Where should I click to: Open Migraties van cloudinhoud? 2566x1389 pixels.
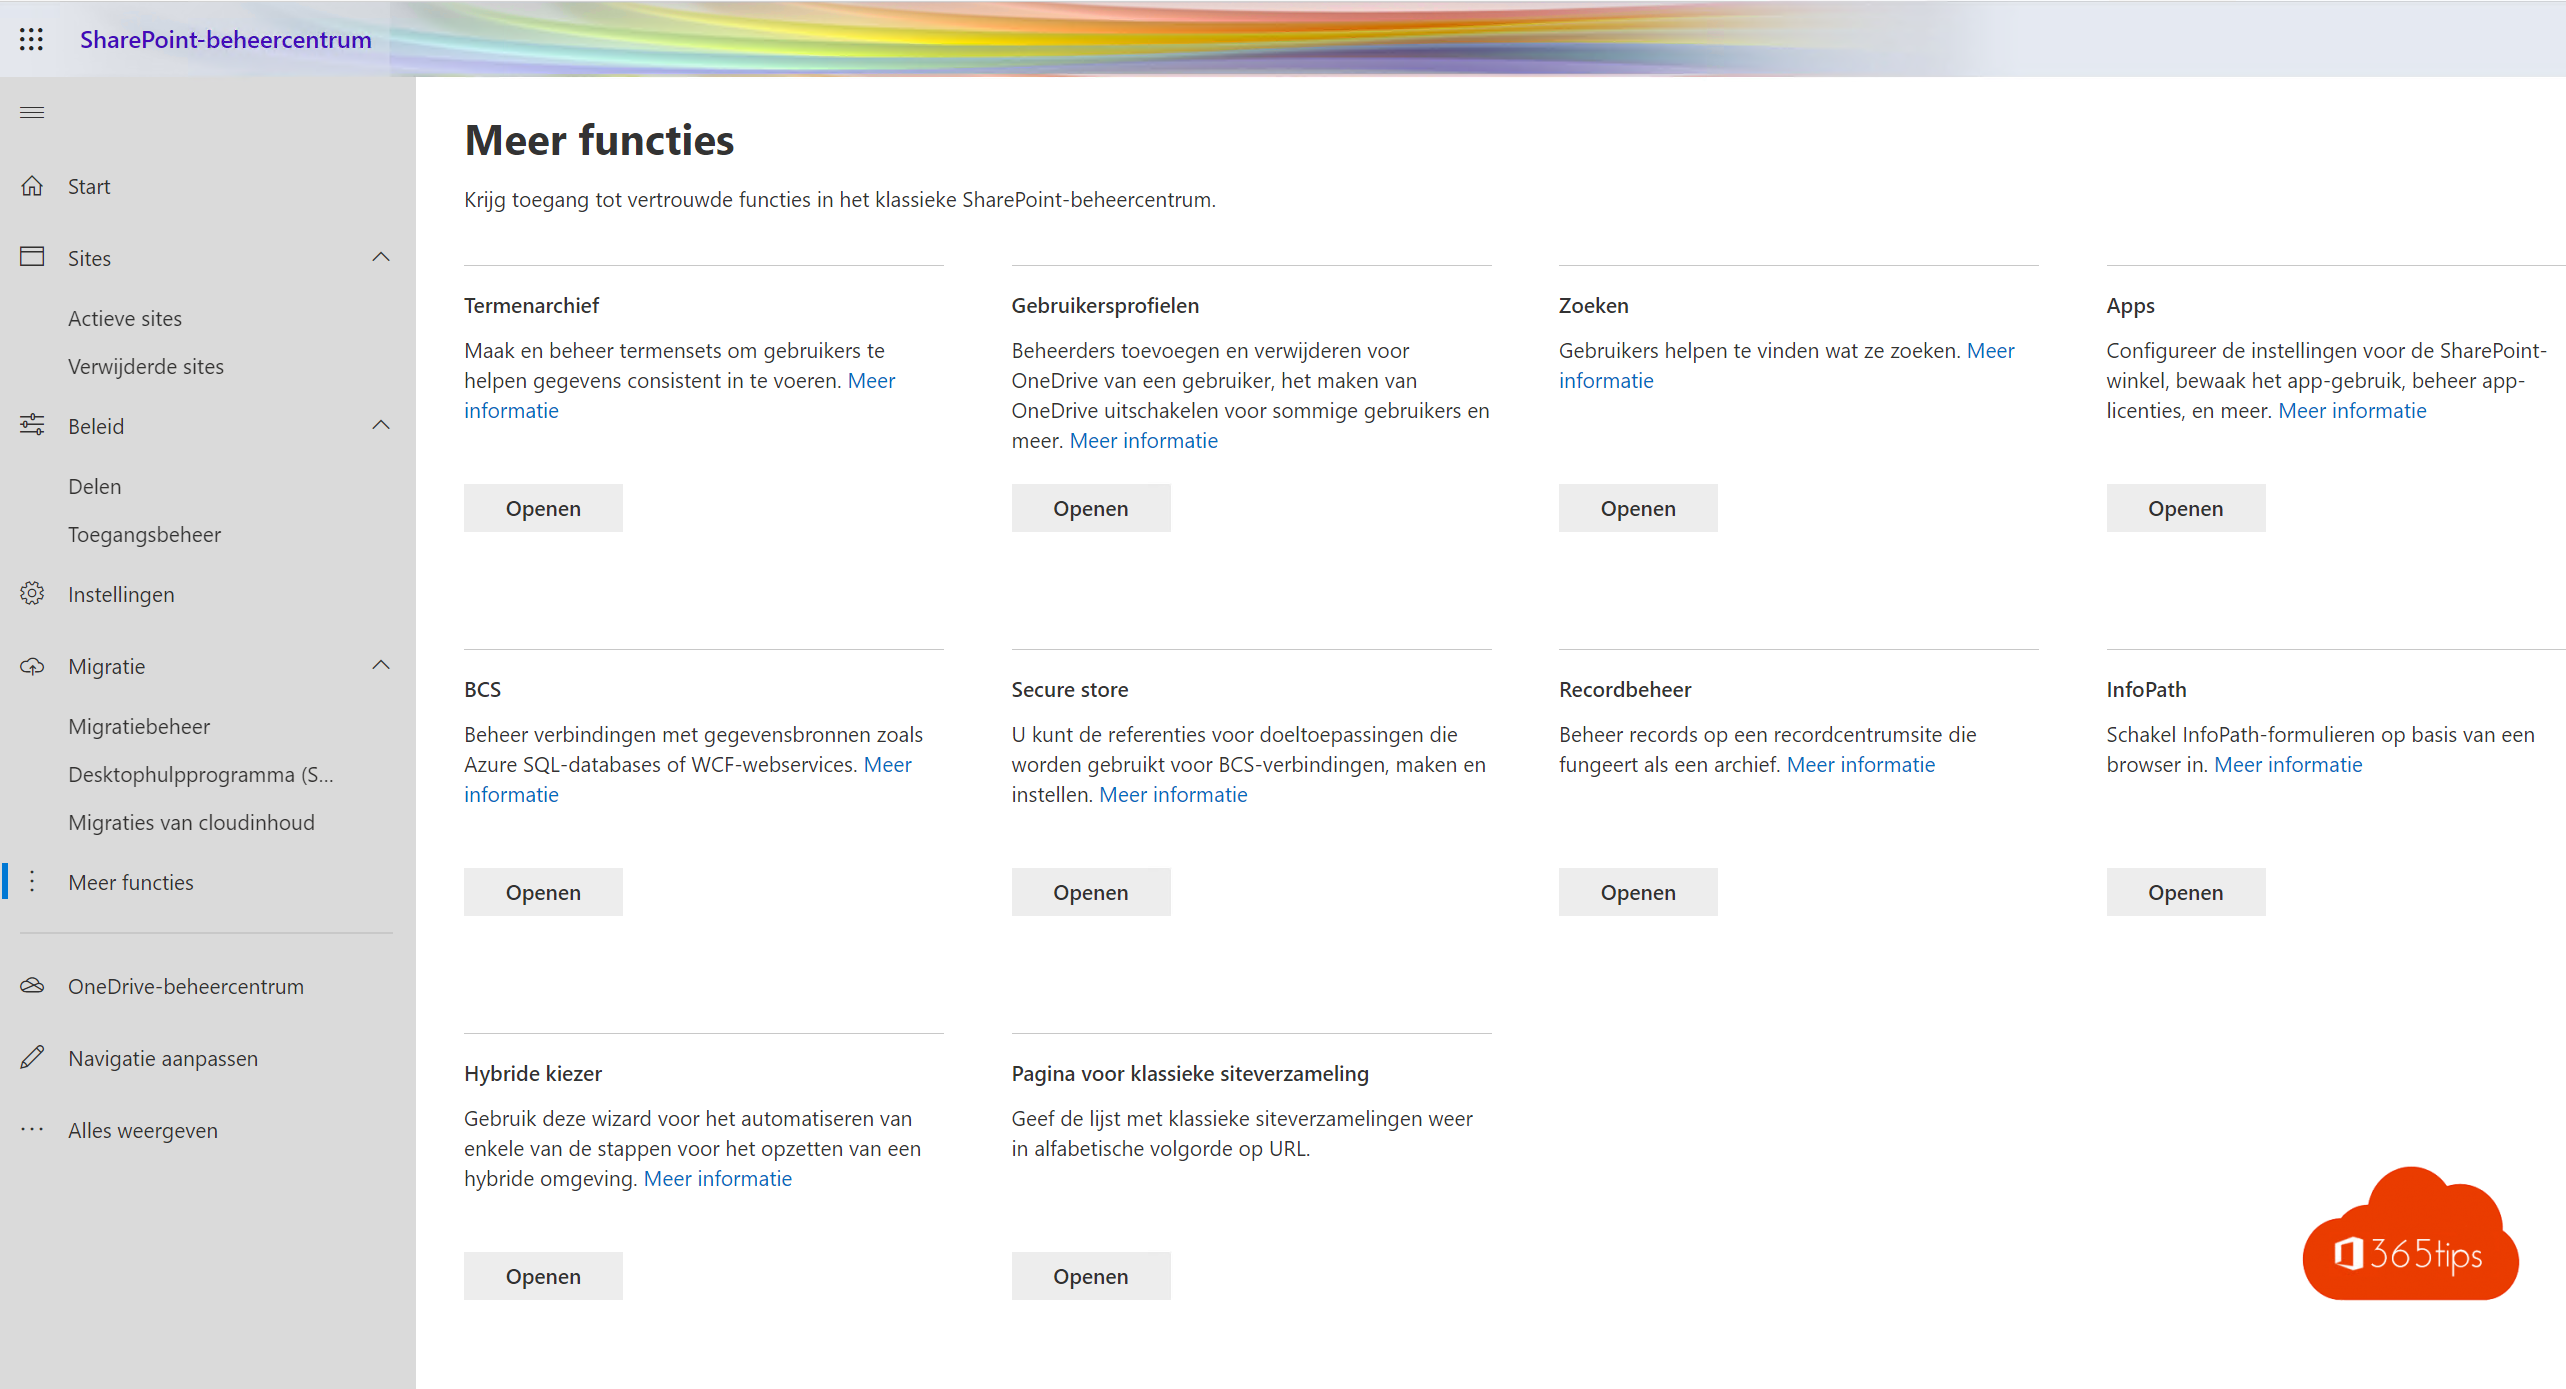[191, 823]
